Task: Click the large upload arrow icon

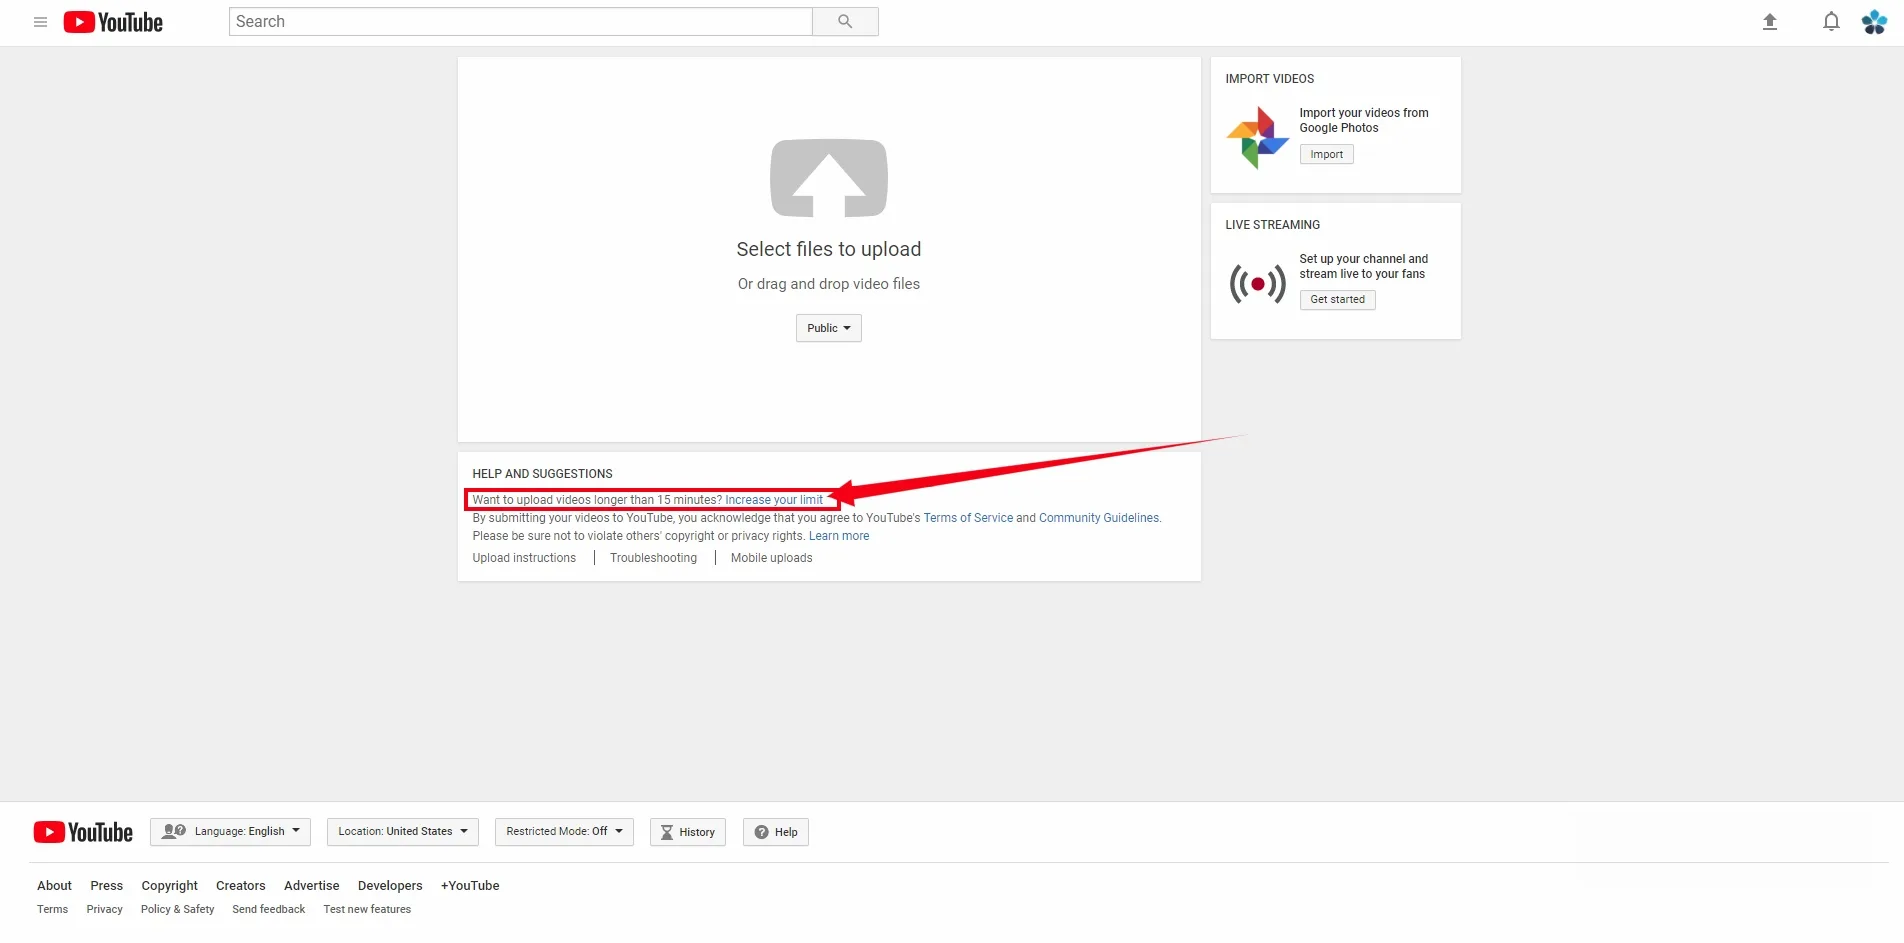Action: tap(829, 178)
